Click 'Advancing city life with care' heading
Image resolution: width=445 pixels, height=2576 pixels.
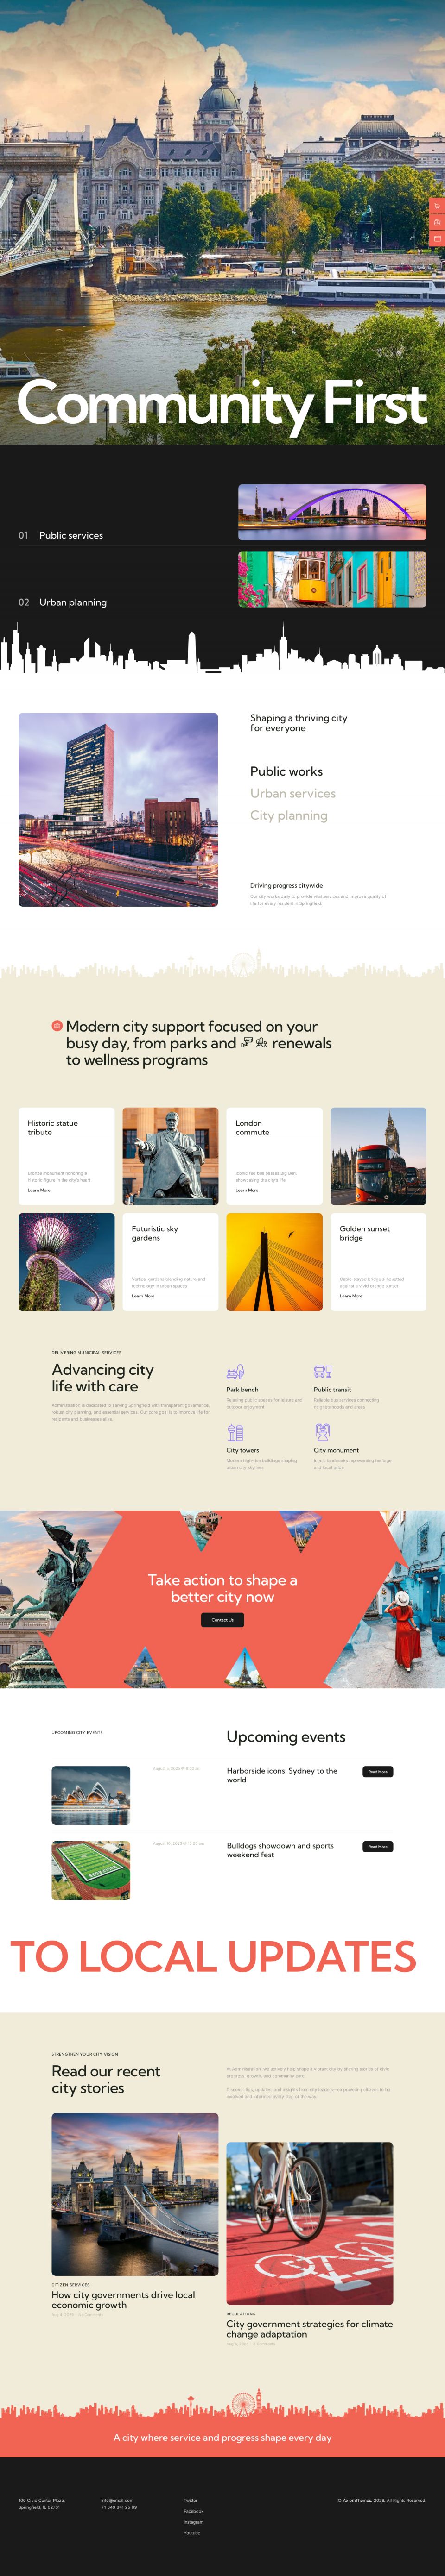pyautogui.click(x=103, y=1378)
